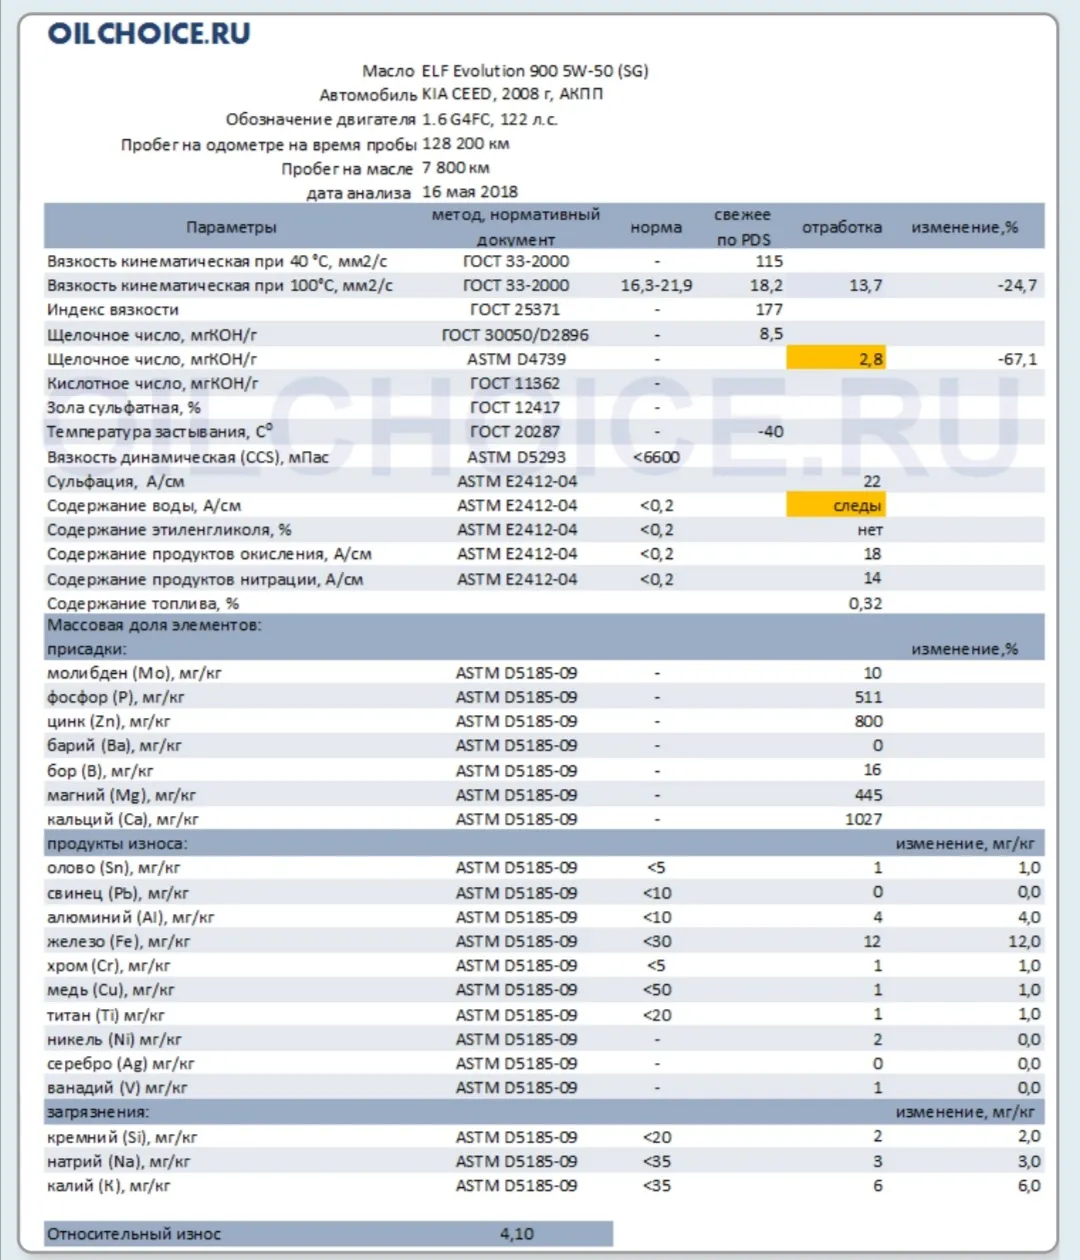Select molybdenum value 10

(x=873, y=673)
